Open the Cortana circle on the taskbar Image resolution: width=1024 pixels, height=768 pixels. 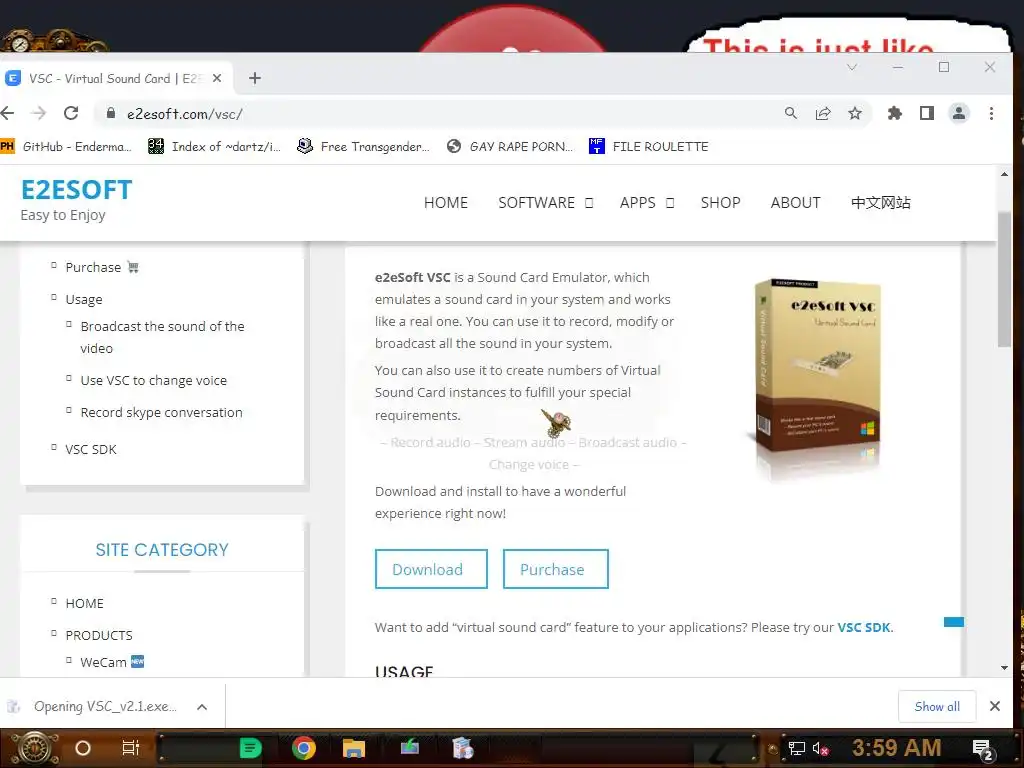82,748
